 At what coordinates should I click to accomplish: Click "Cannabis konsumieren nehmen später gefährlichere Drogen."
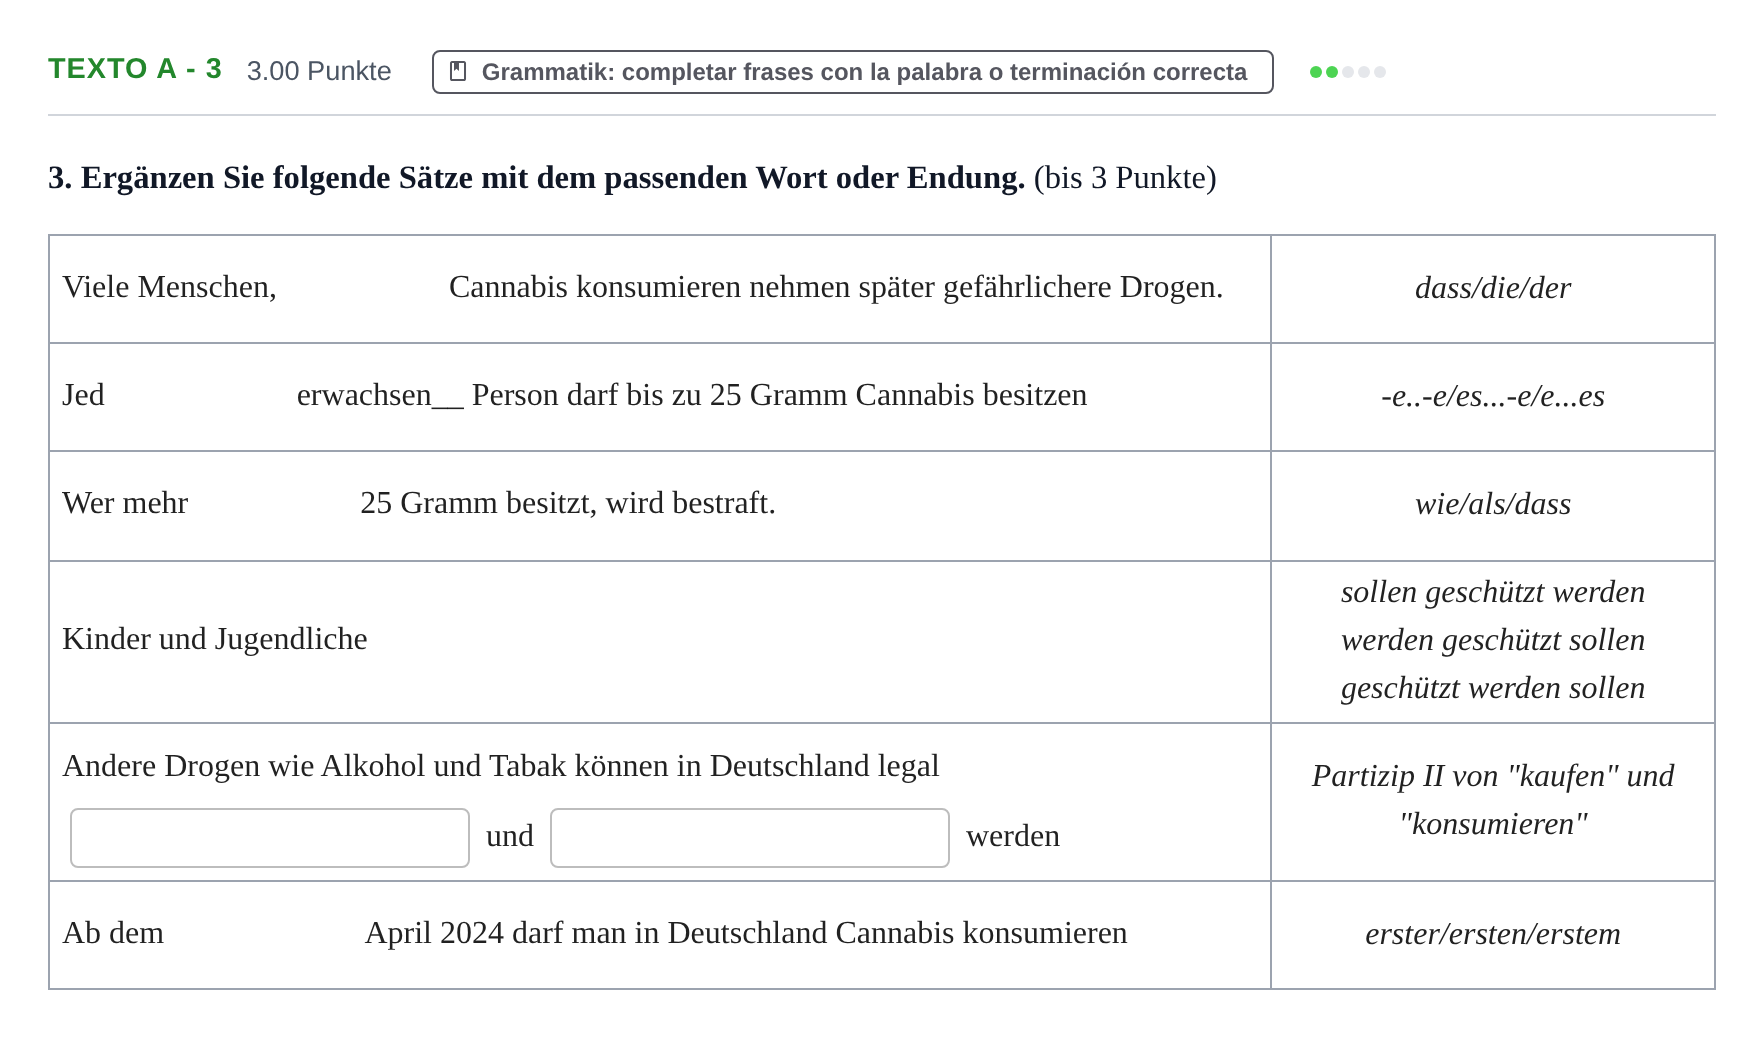[836, 287]
